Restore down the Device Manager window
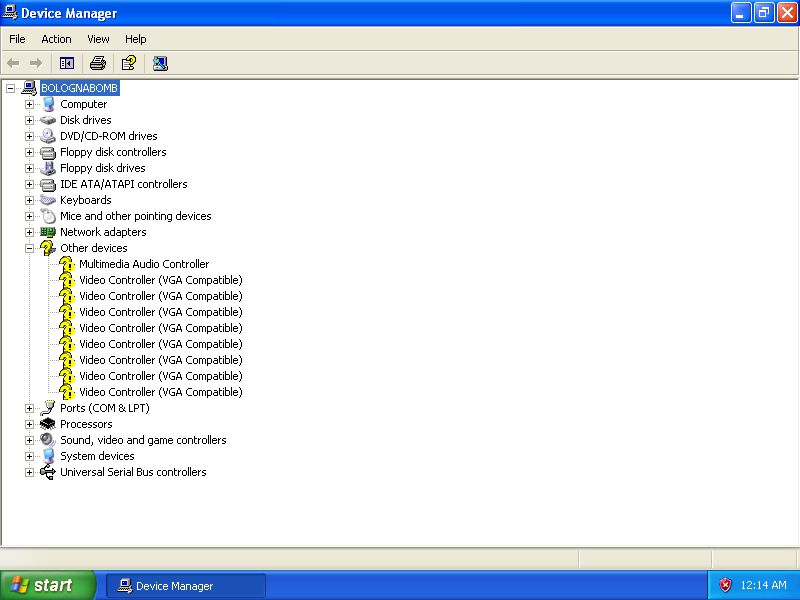Screen dimensions: 800x600 coord(764,13)
